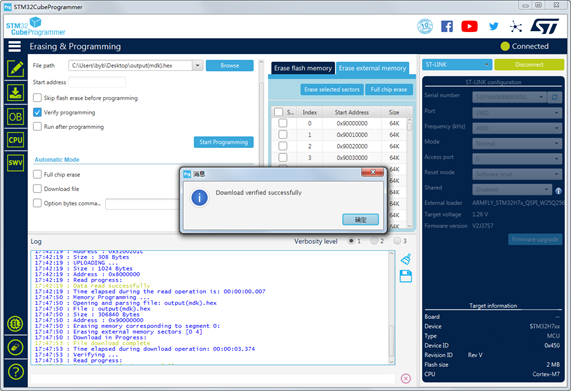Image resolution: width=571 pixels, height=391 pixels.
Task: Open the CPU panel icon
Action: click(x=15, y=140)
